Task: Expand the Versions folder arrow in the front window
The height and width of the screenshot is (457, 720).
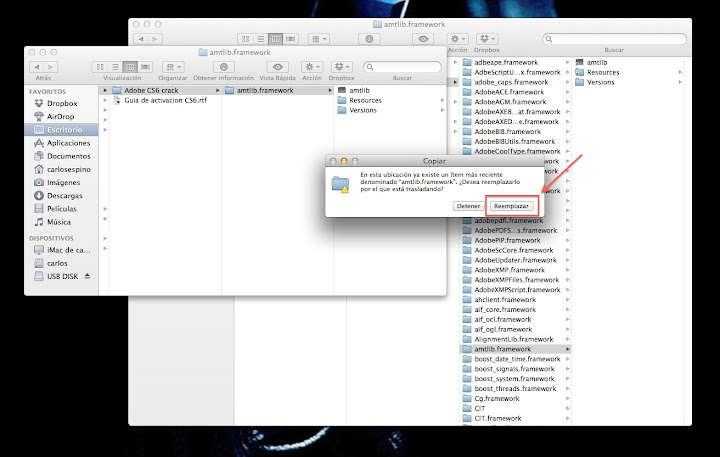Action: [443, 110]
